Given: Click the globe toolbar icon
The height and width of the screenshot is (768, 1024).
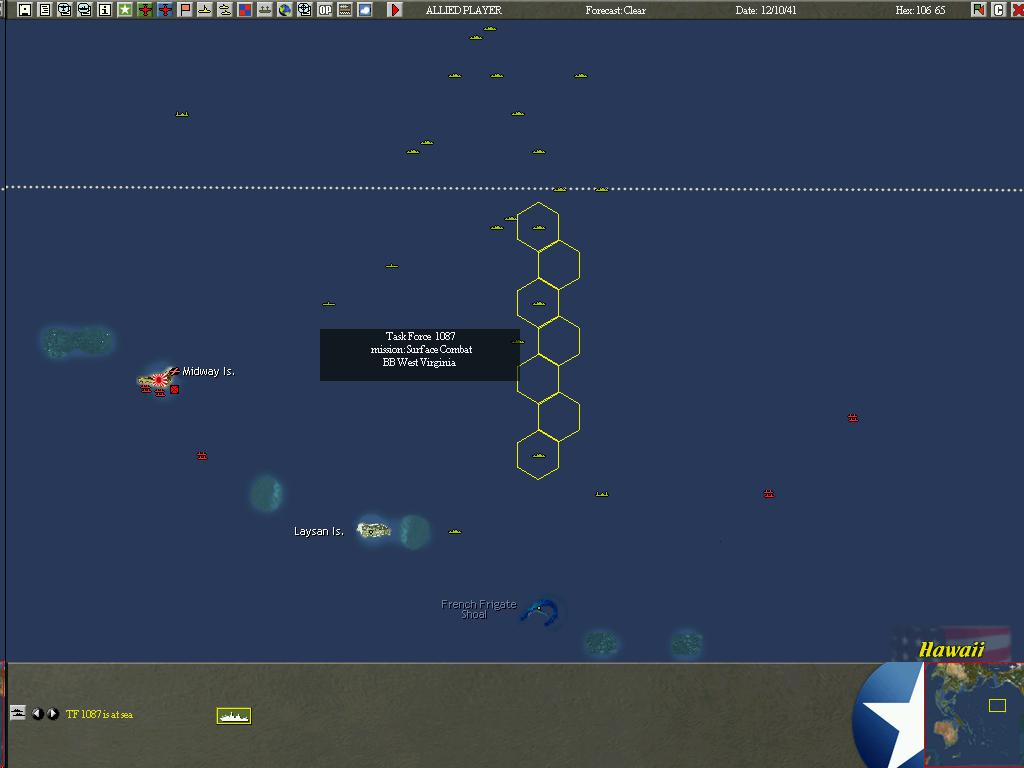Looking at the screenshot, I should point(285,10).
